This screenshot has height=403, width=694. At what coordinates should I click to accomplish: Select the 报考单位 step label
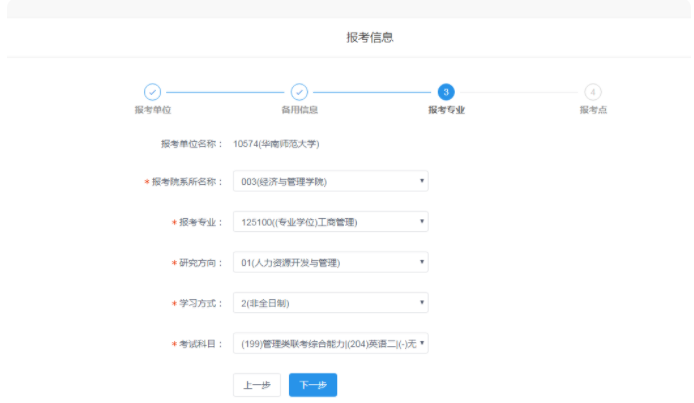153,110
